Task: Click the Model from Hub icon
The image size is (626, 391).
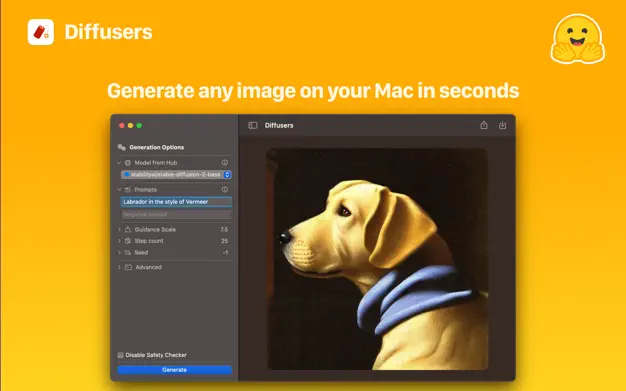Action: point(128,163)
